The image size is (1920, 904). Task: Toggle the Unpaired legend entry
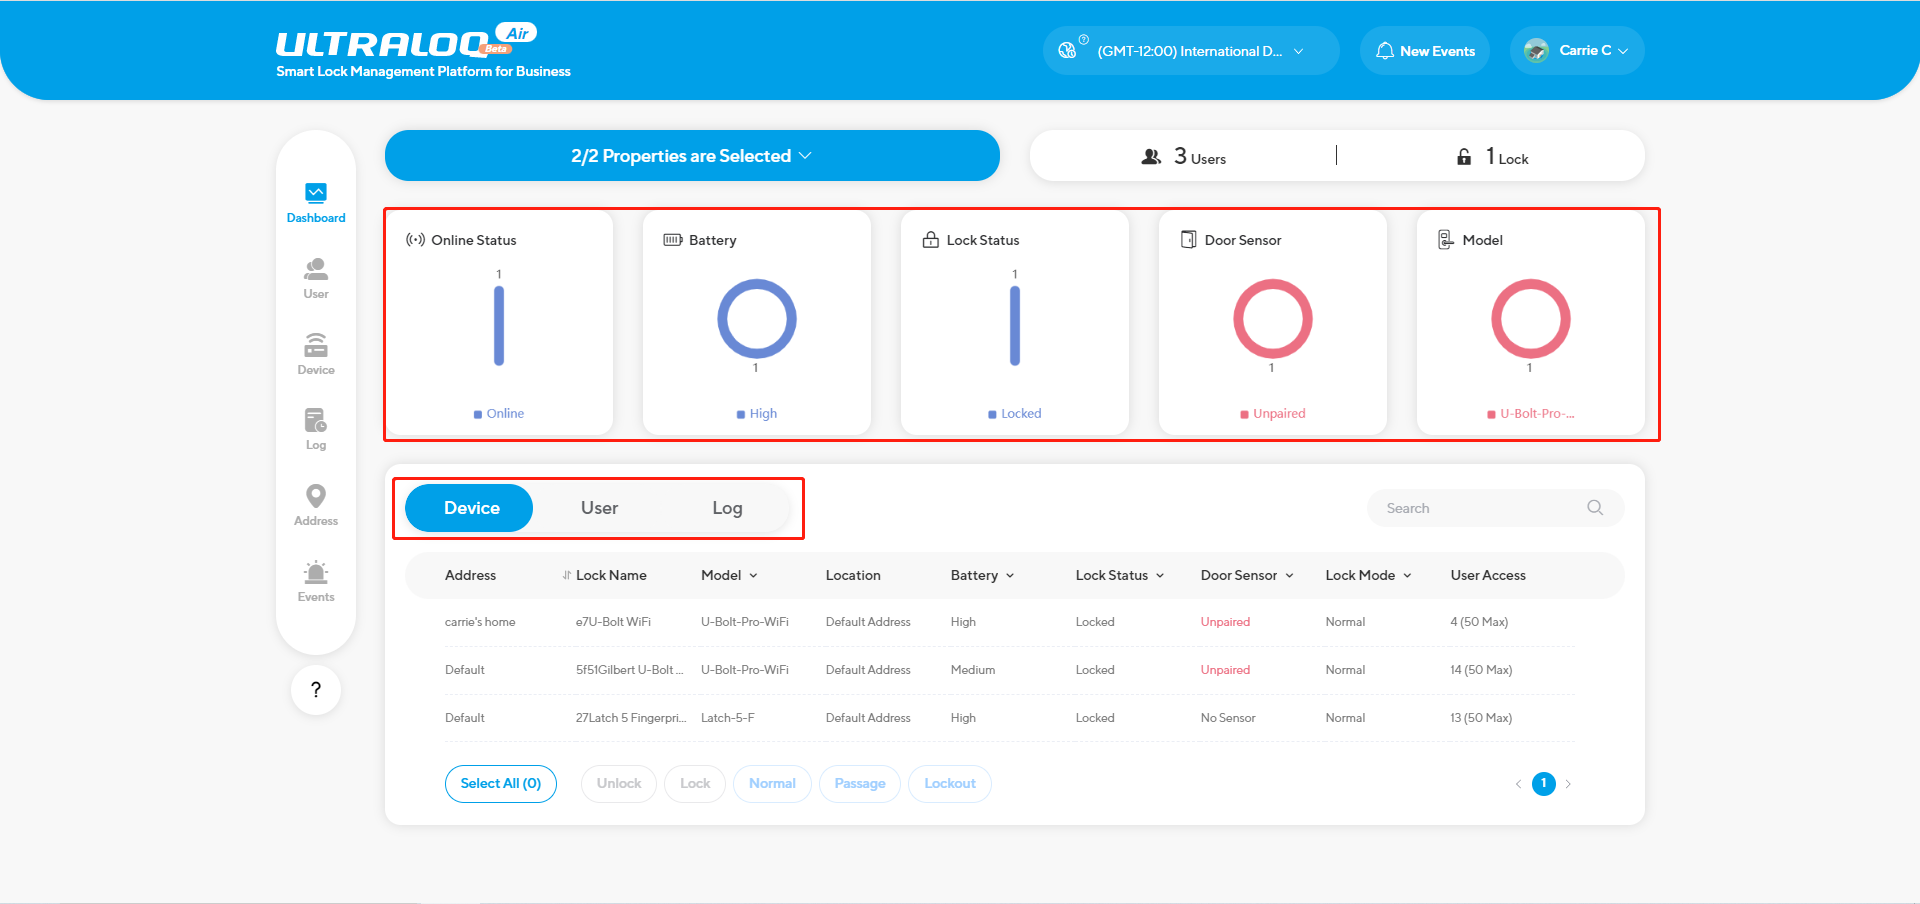tap(1273, 414)
